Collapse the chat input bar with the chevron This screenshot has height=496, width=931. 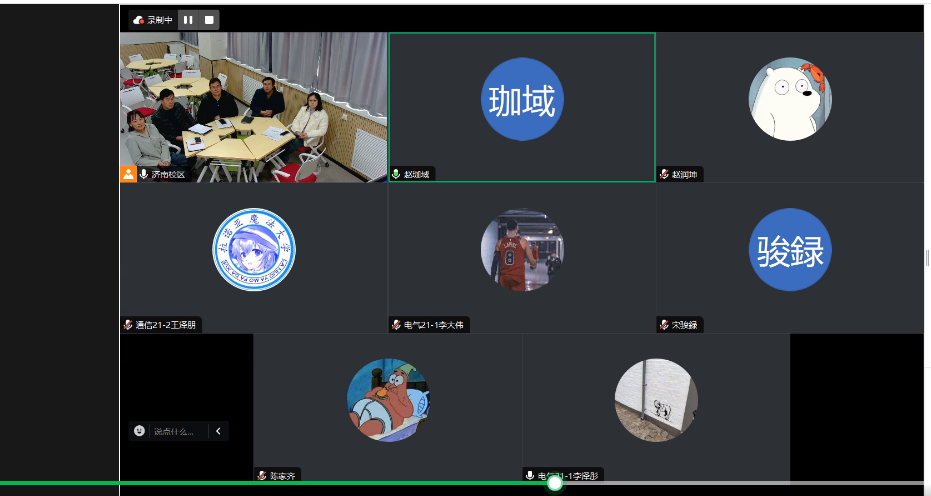click(218, 431)
